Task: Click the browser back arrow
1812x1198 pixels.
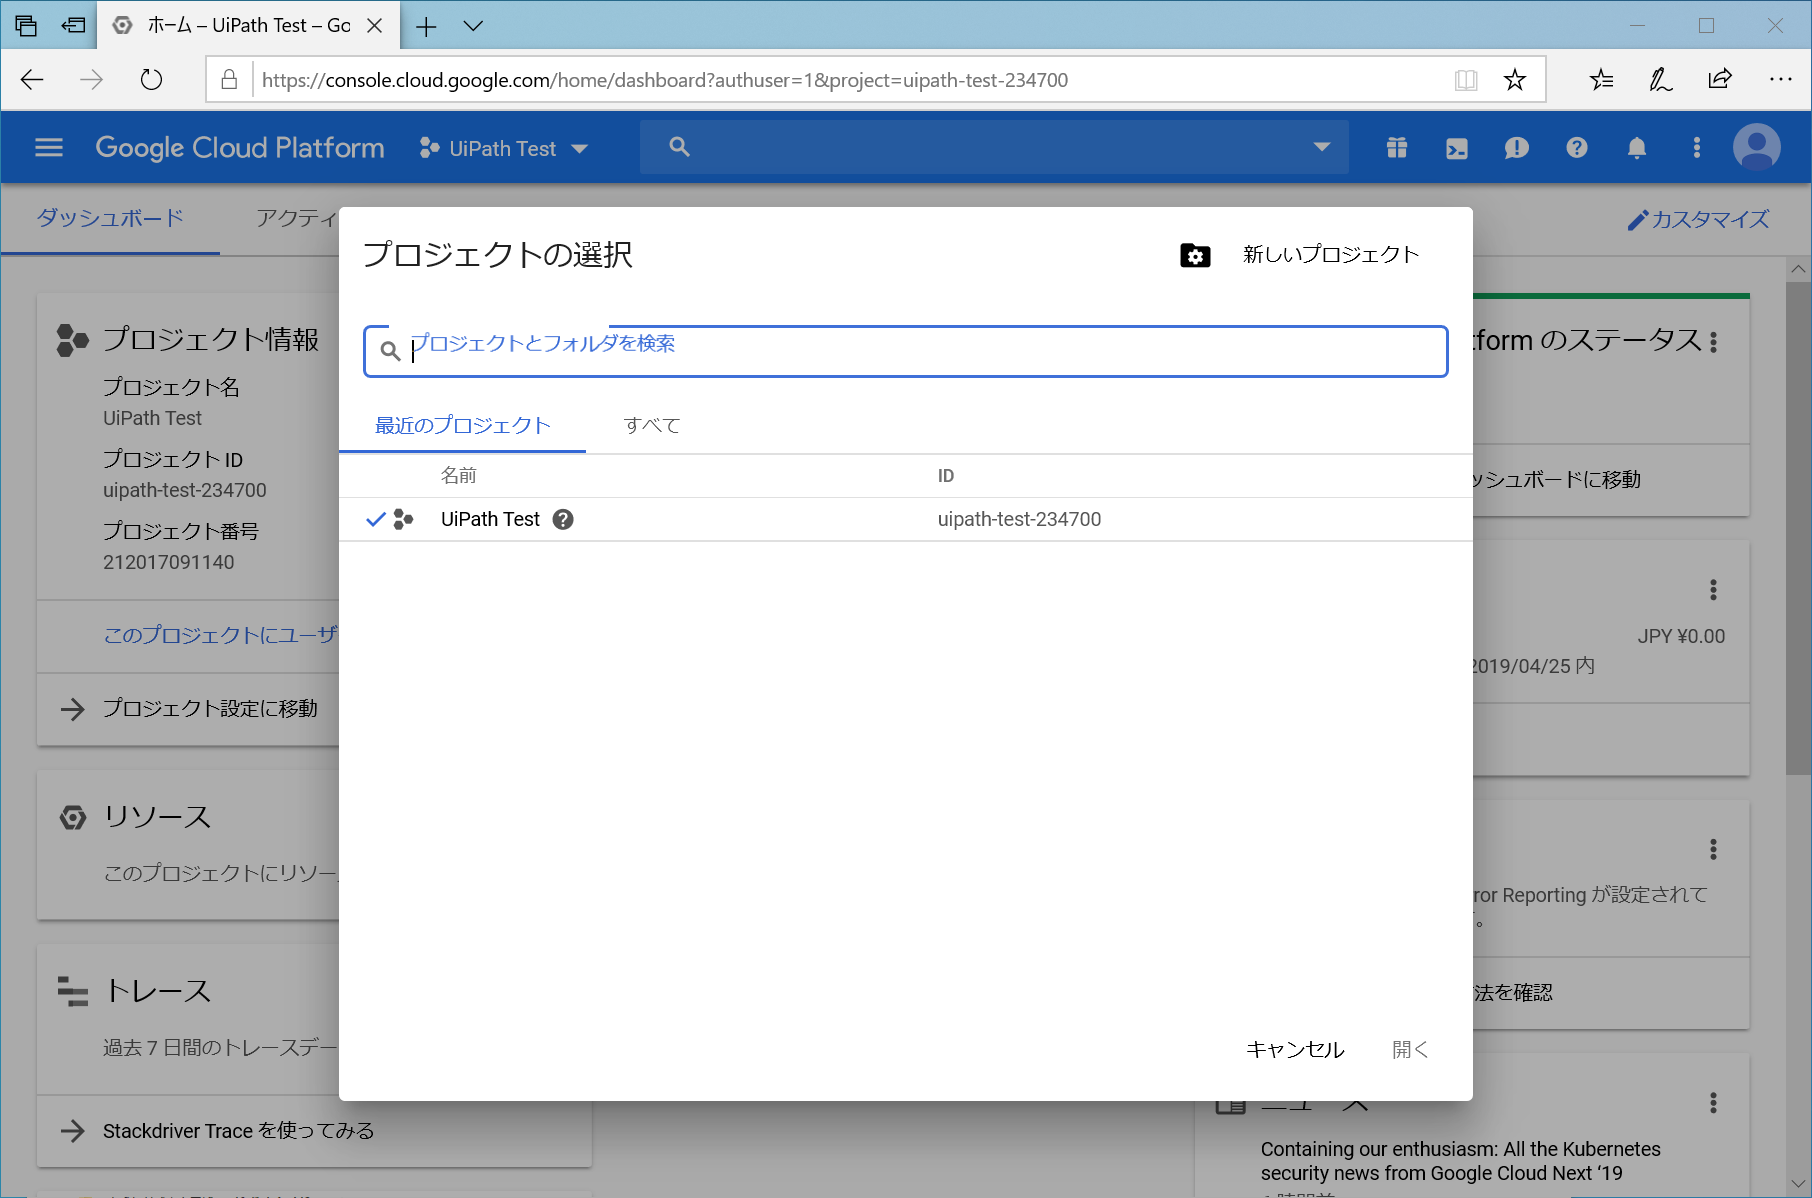Action: [x=32, y=80]
